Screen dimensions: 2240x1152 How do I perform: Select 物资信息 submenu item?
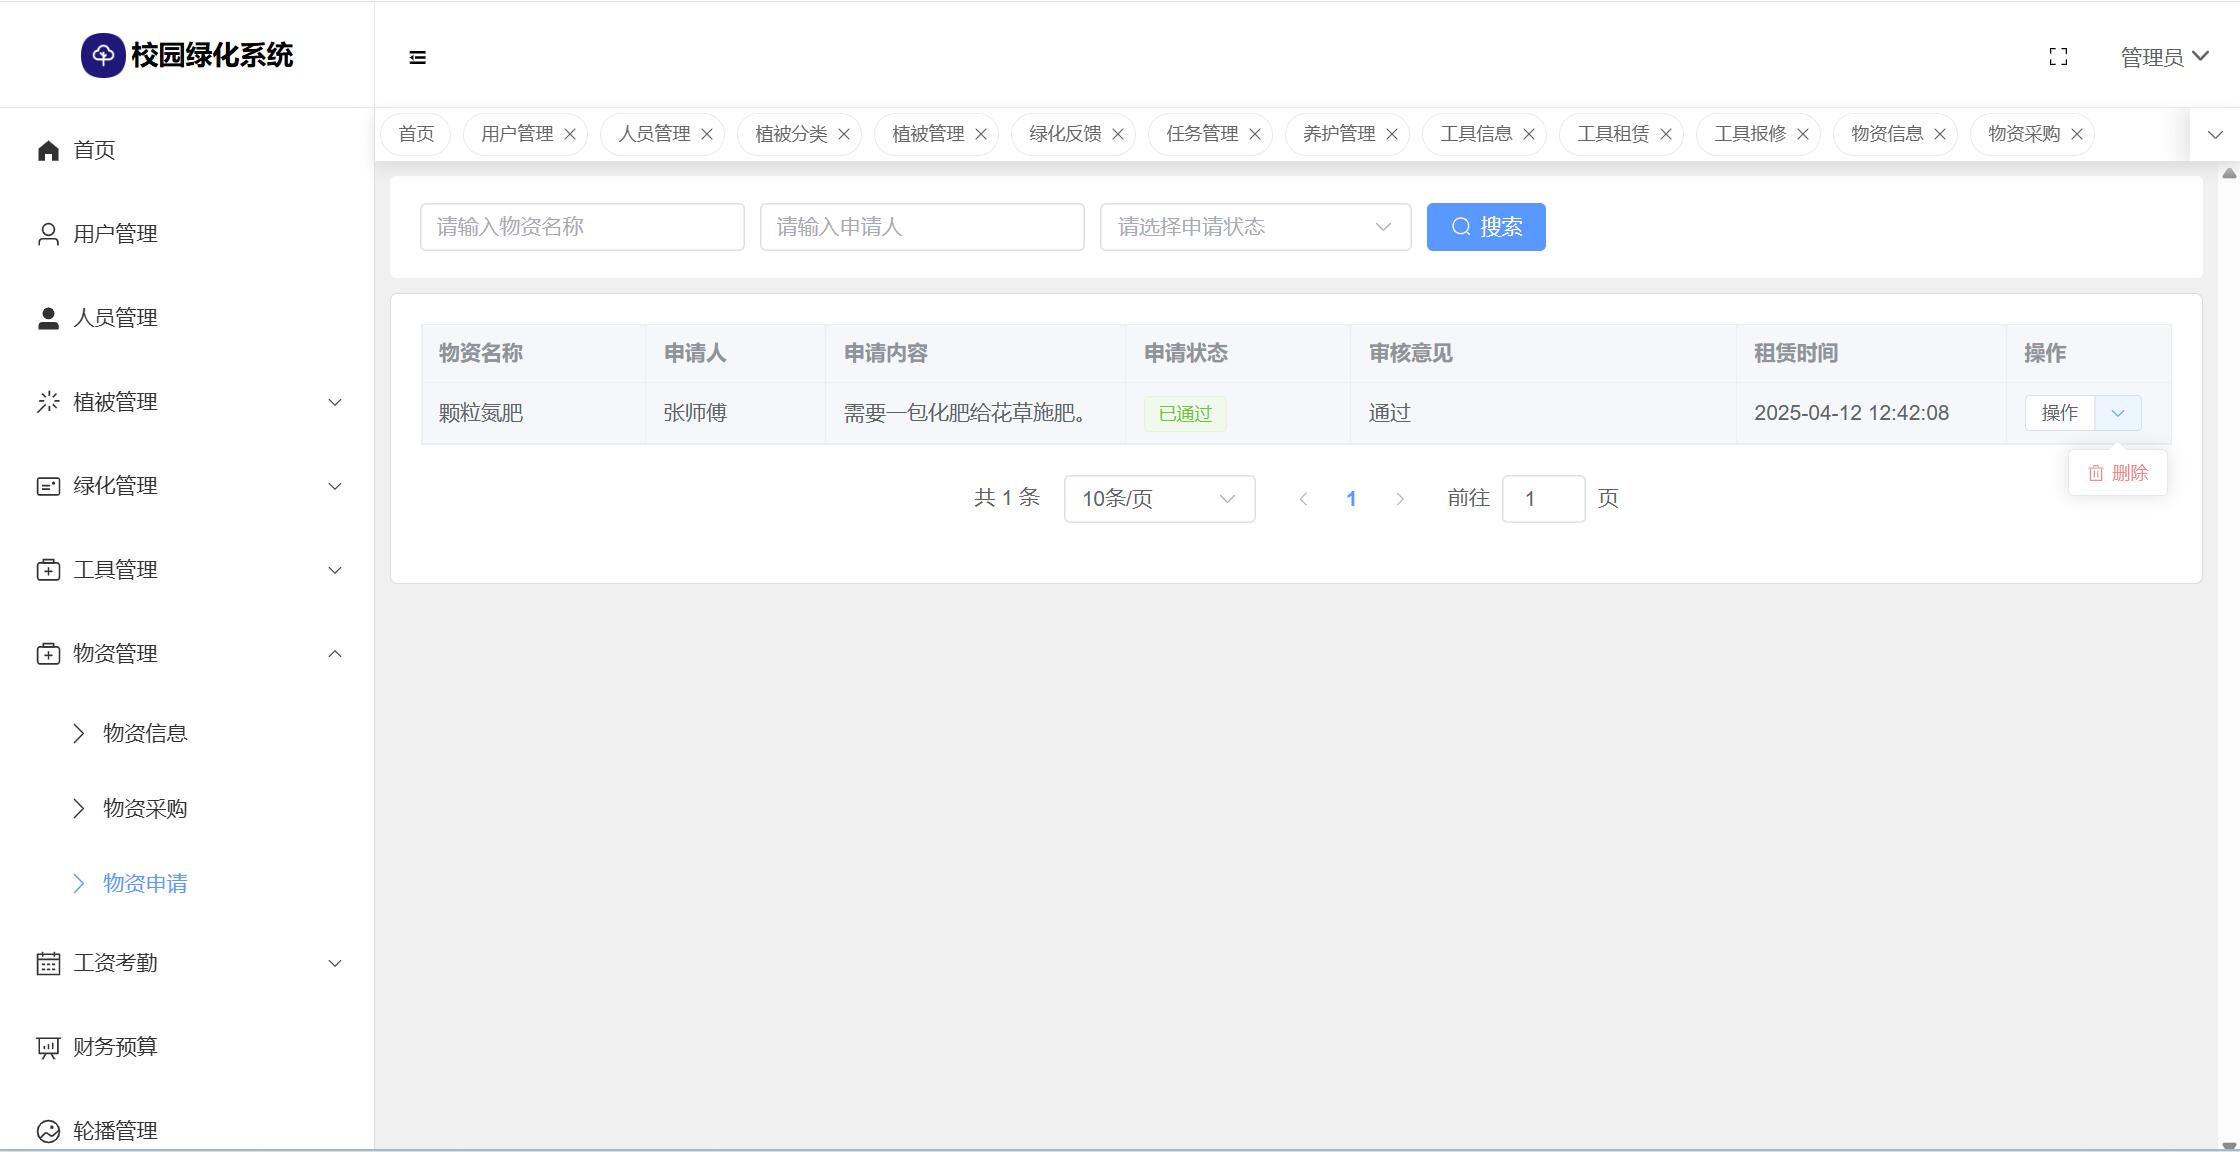(x=145, y=733)
